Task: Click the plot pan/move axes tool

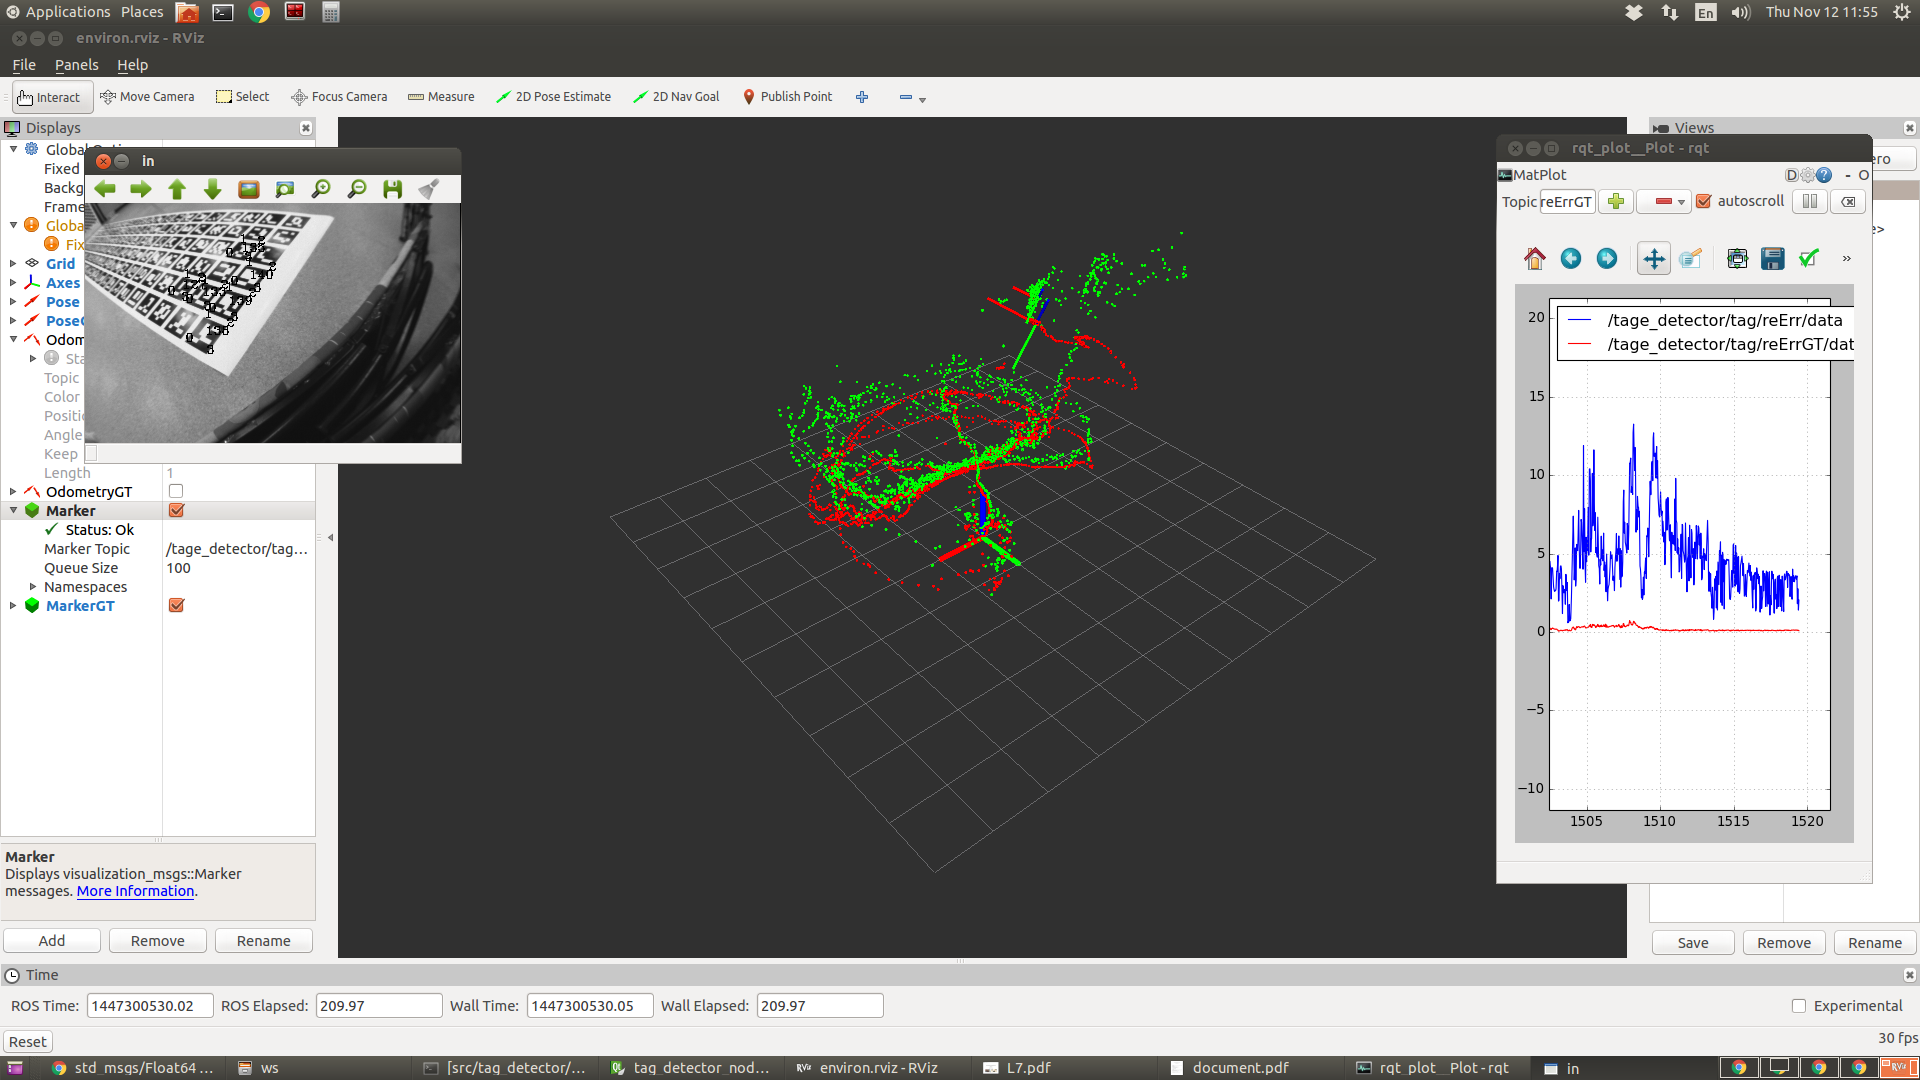Action: 1654,259
